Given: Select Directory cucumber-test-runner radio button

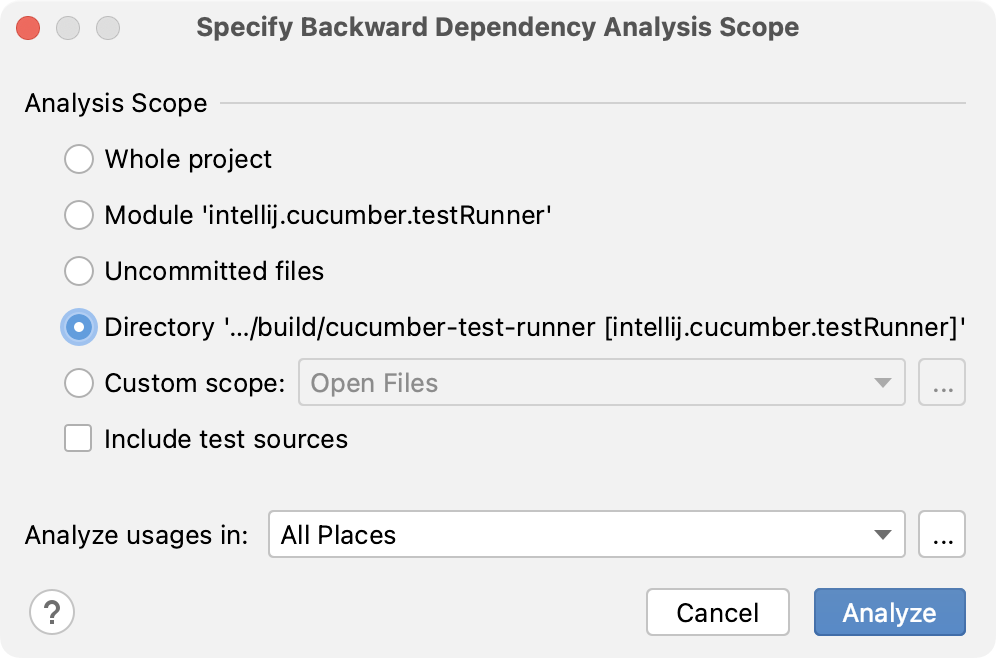Looking at the screenshot, I should click(x=79, y=327).
